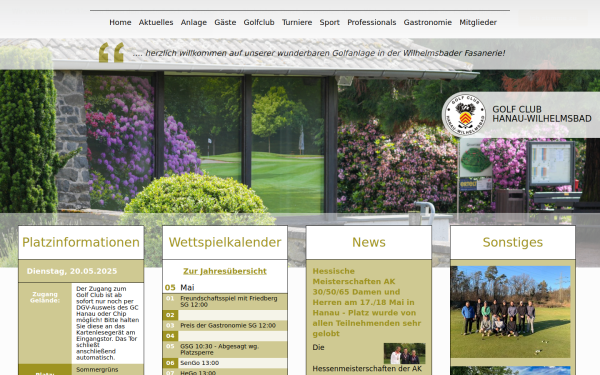Open the Professionals menu
The image size is (600, 375).
pyautogui.click(x=372, y=22)
